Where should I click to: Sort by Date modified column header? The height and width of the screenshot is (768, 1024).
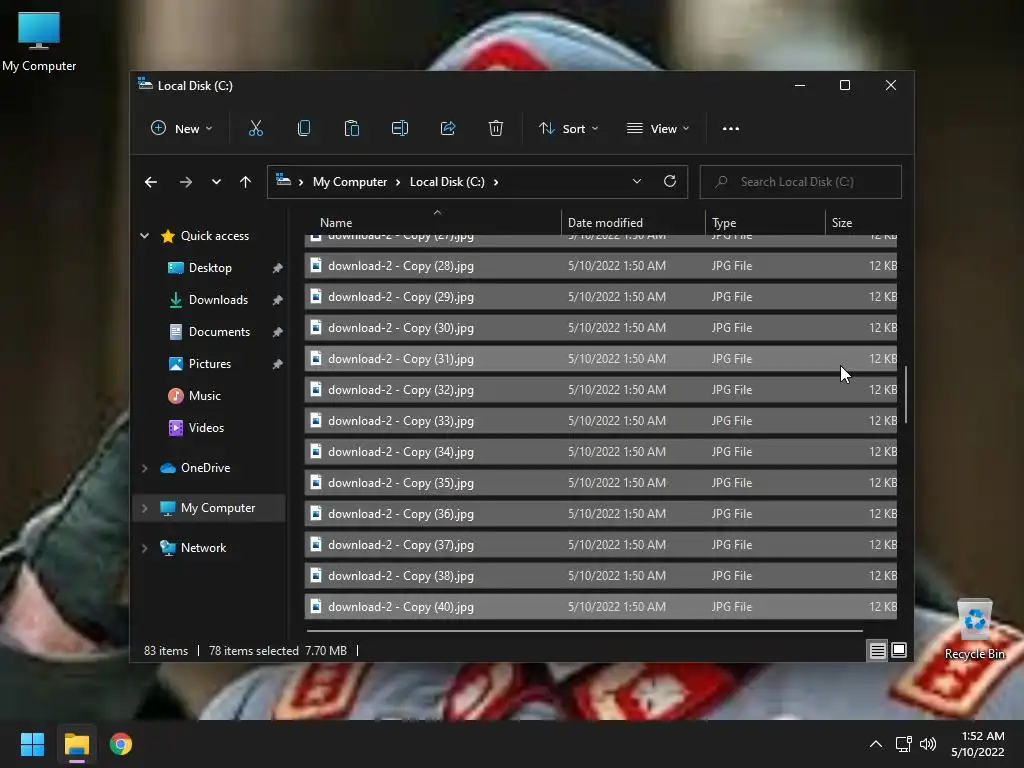[x=633, y=223]
